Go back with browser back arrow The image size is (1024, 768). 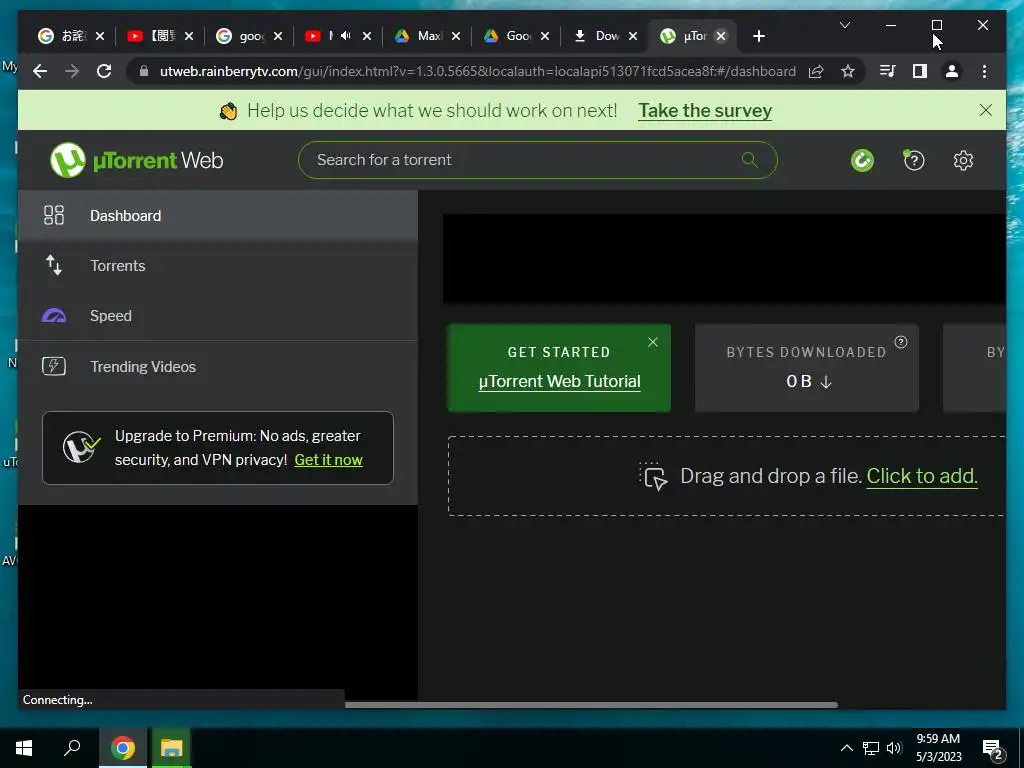click(x=40, y=71)
